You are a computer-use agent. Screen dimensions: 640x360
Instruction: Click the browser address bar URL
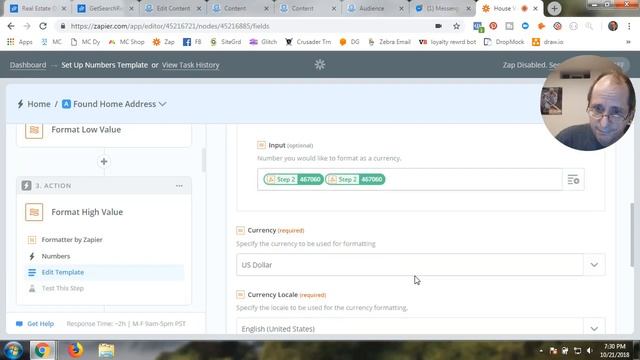(170, 26)
